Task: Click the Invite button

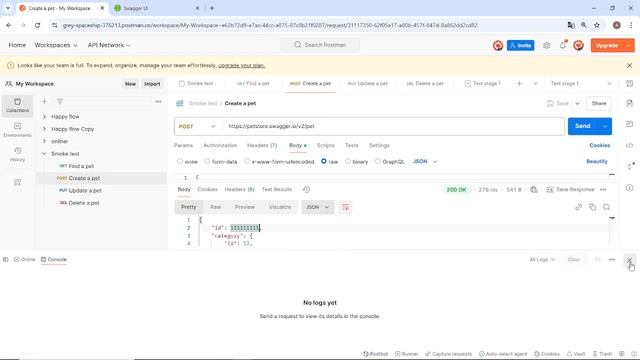Action: (520, 45)
